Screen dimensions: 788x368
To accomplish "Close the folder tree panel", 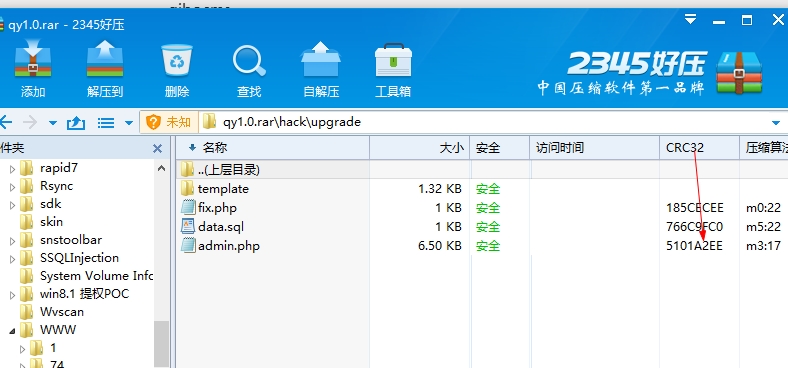I will pyautogui.click(x=157, y=148).
